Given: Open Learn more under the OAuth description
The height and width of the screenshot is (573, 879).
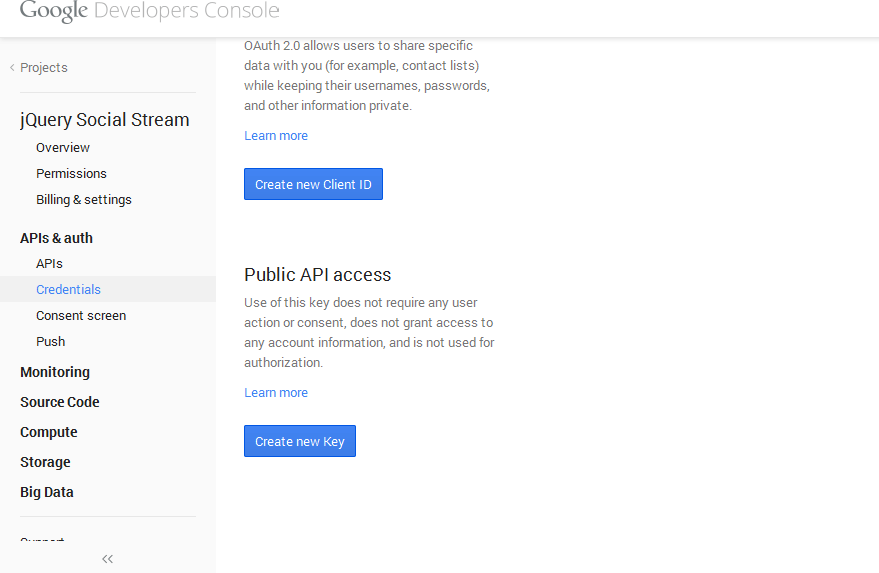Looking at the screenshot, I should 276,136.
